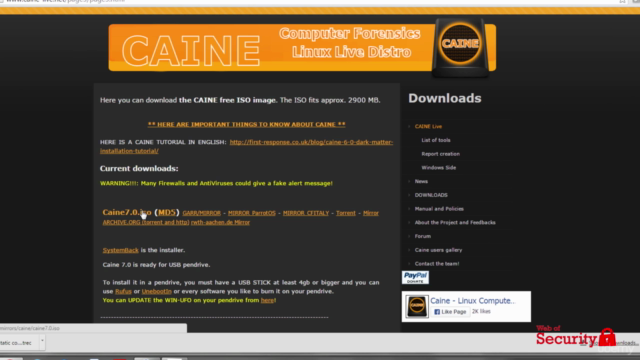Open Report creation sidebar entry
This screenshot has height=360, width=640.
(x=440, y=154)
